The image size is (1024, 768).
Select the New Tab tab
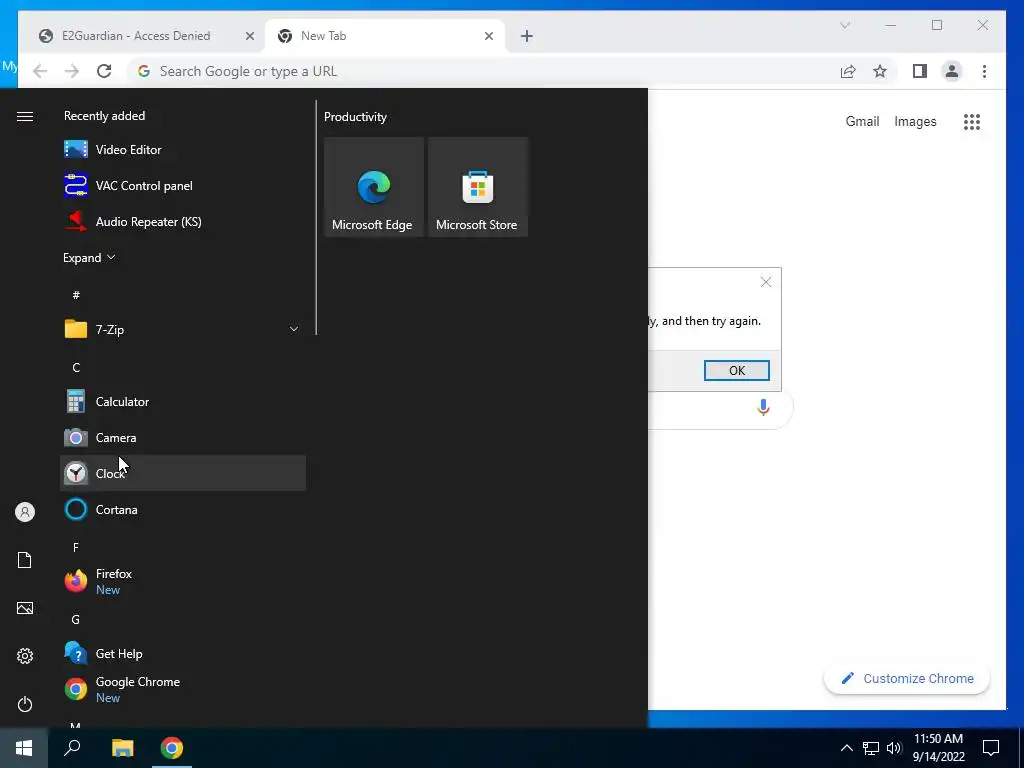[x=385, y=36]
